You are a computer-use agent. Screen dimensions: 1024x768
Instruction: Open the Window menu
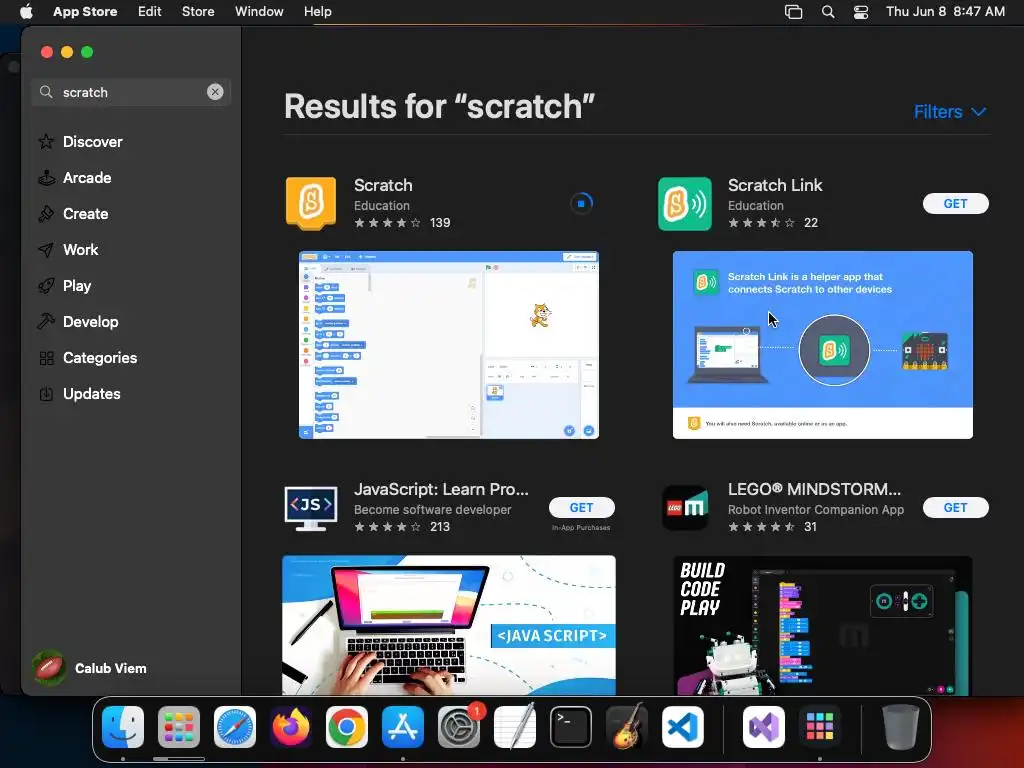pos(259,12)
